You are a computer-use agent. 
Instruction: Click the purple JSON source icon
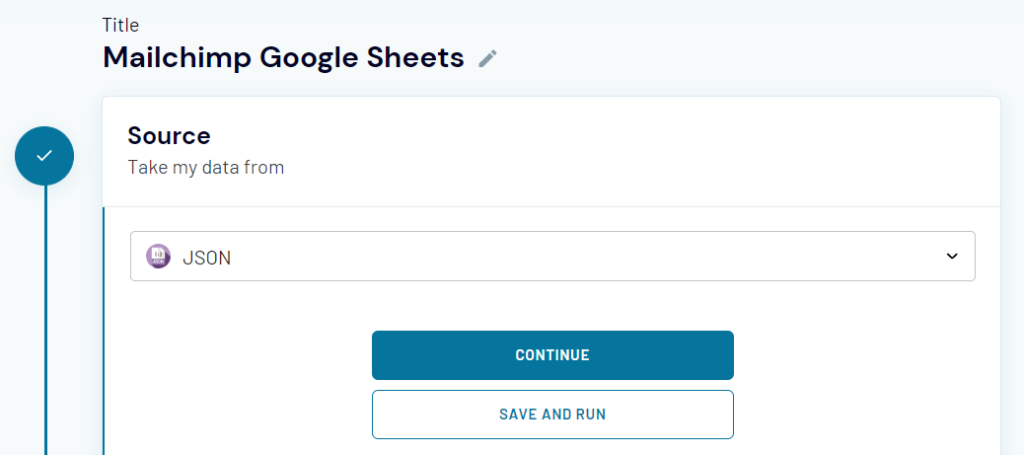(158, 257)
